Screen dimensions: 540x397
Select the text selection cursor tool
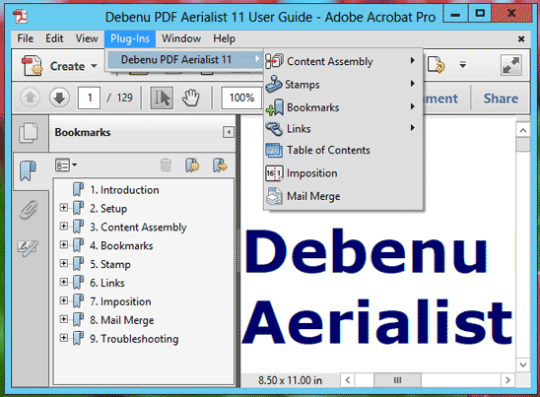click(162, 98)
